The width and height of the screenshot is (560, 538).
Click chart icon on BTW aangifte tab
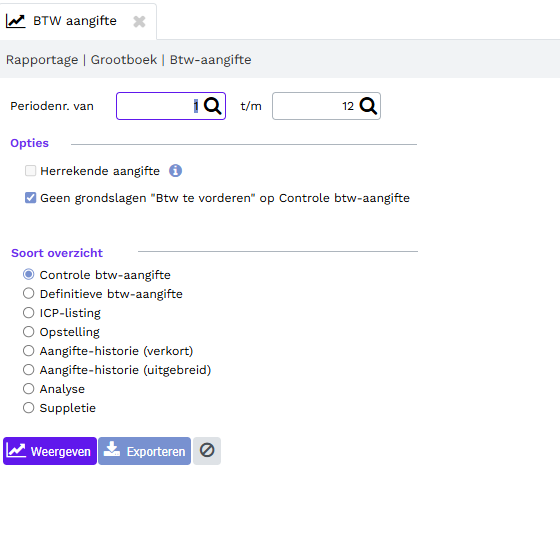coord(15,21)
